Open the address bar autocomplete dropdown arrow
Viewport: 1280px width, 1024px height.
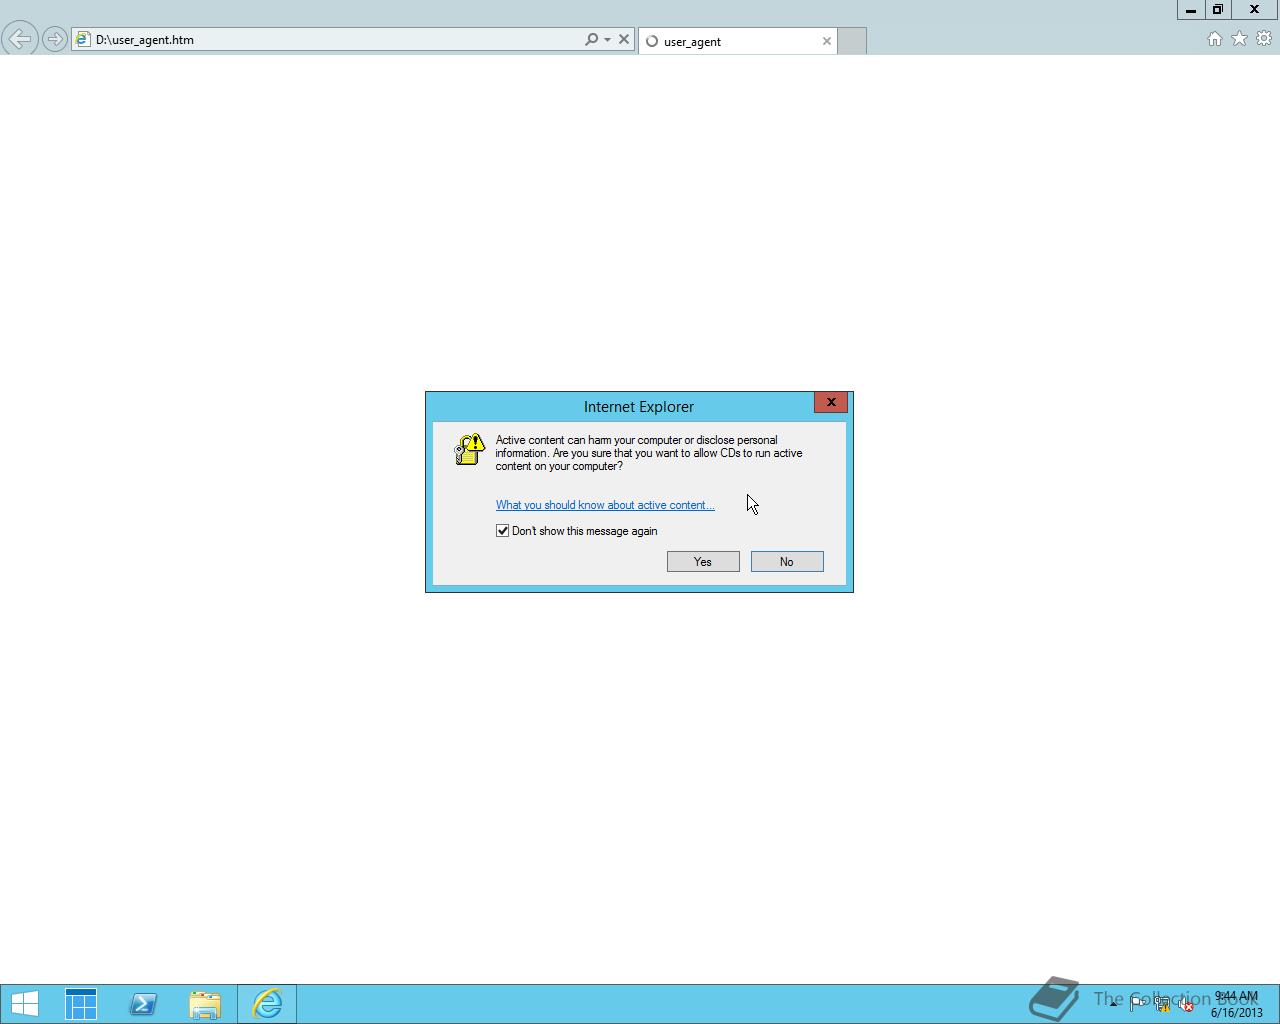607,40
